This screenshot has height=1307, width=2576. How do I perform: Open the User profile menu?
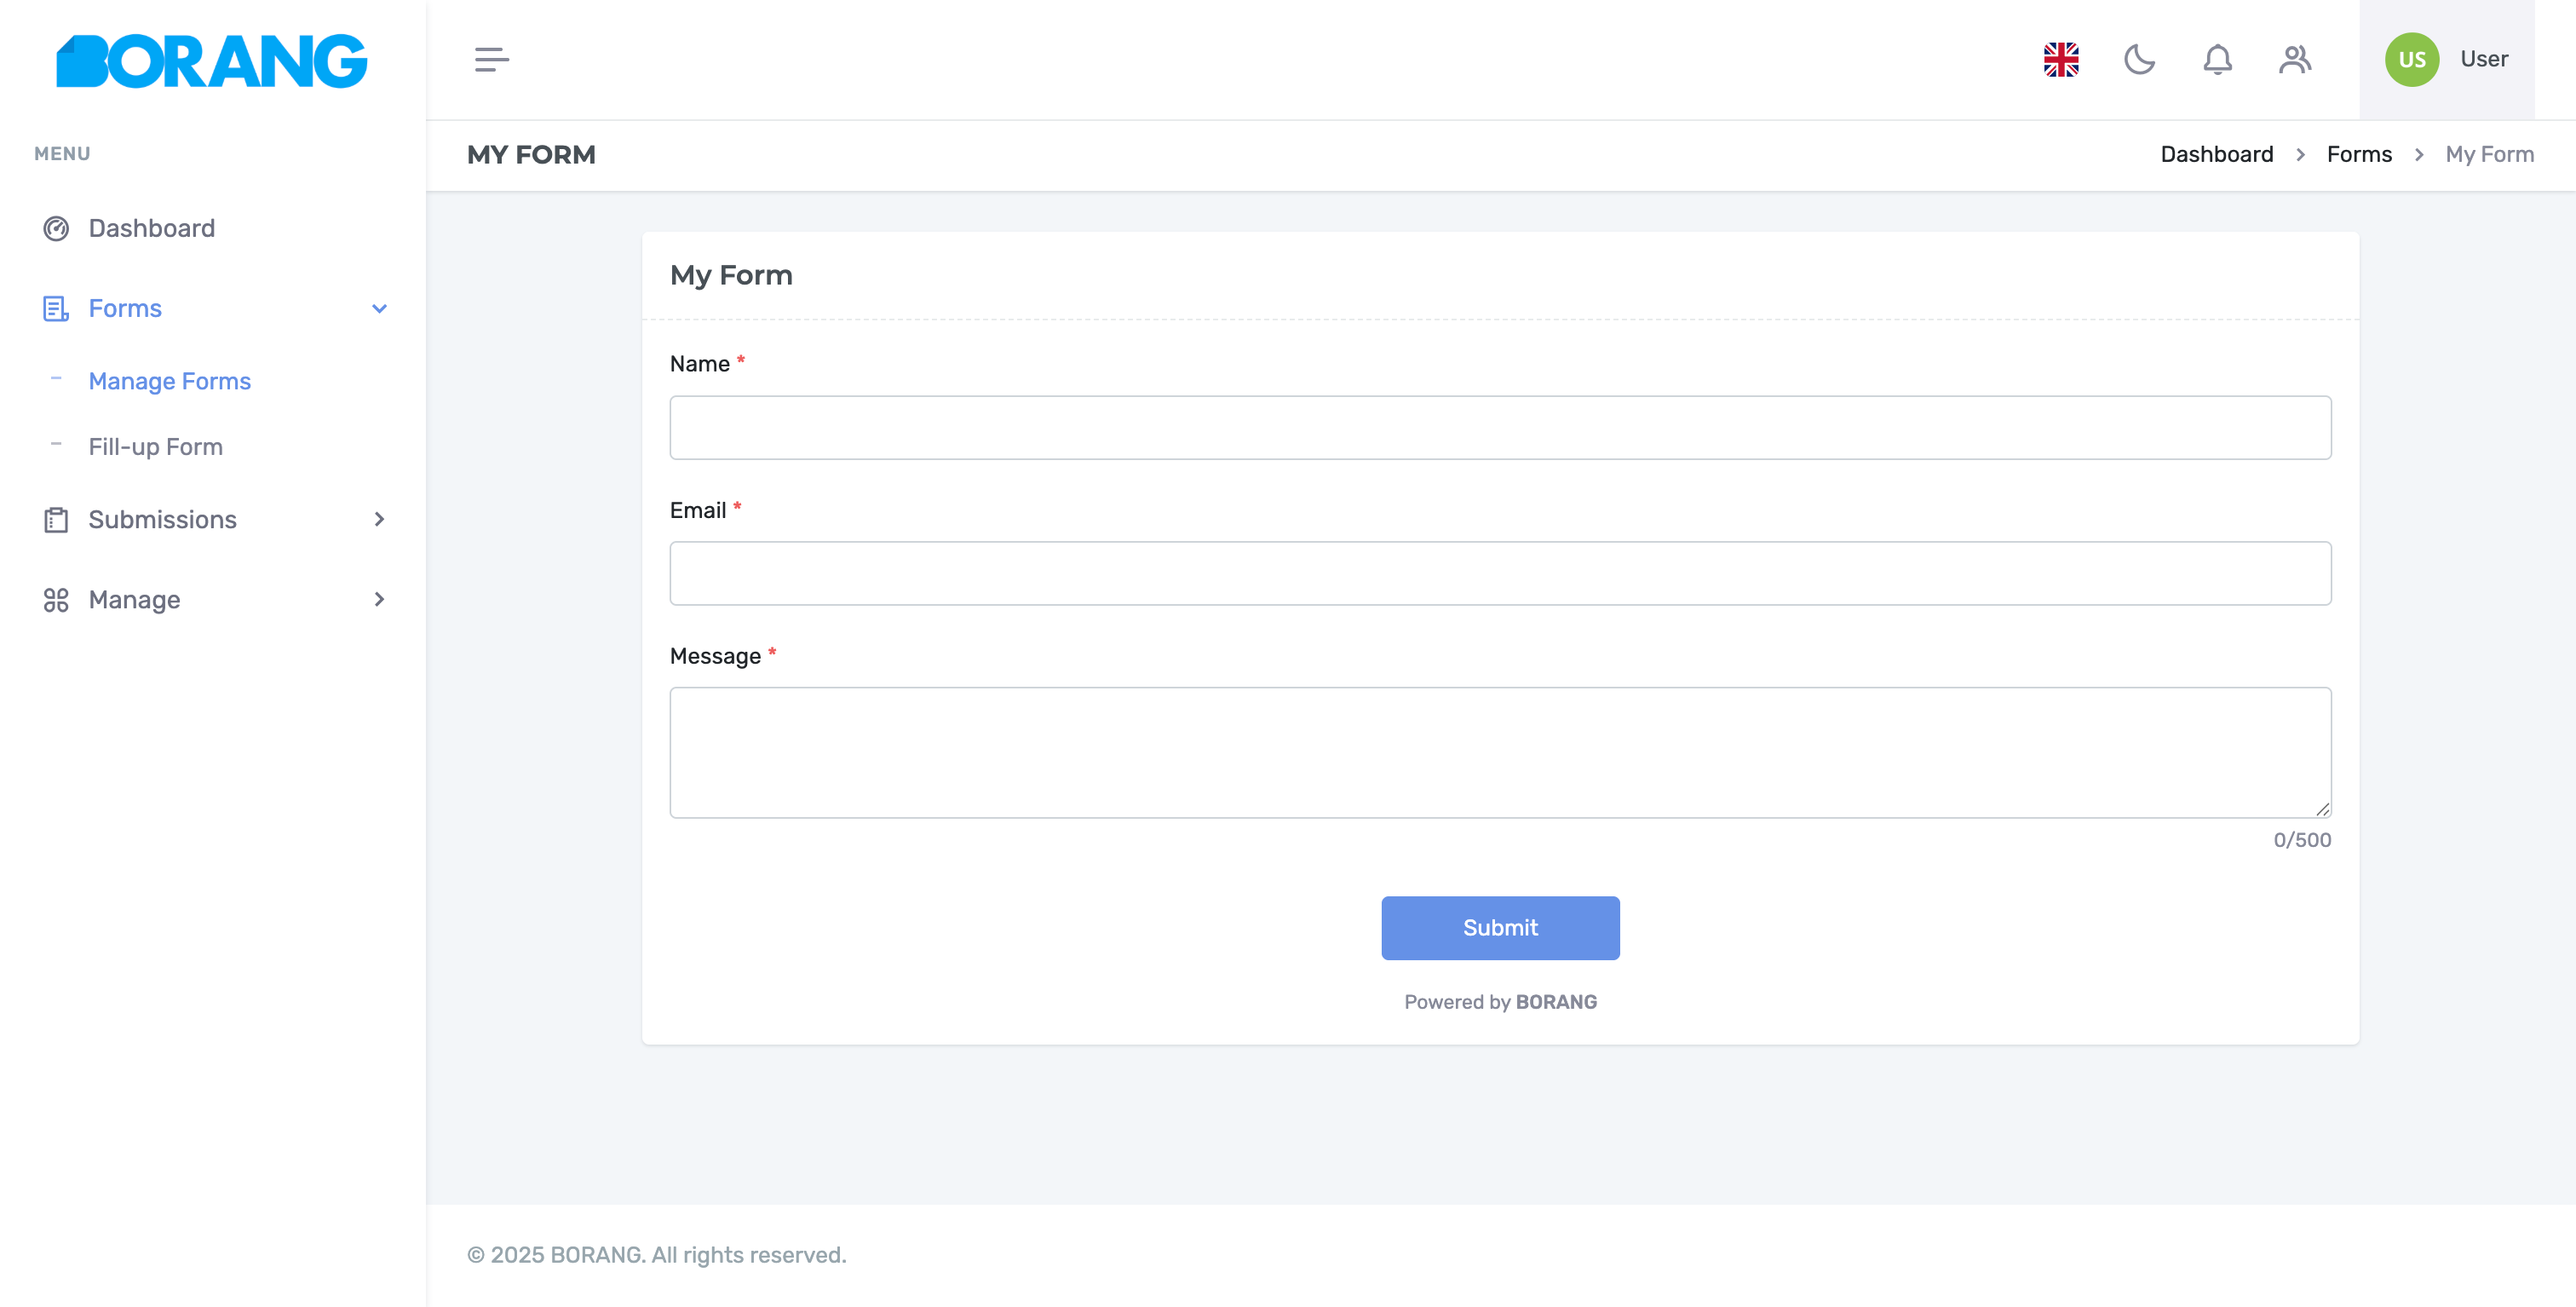tap(2446, 59)
